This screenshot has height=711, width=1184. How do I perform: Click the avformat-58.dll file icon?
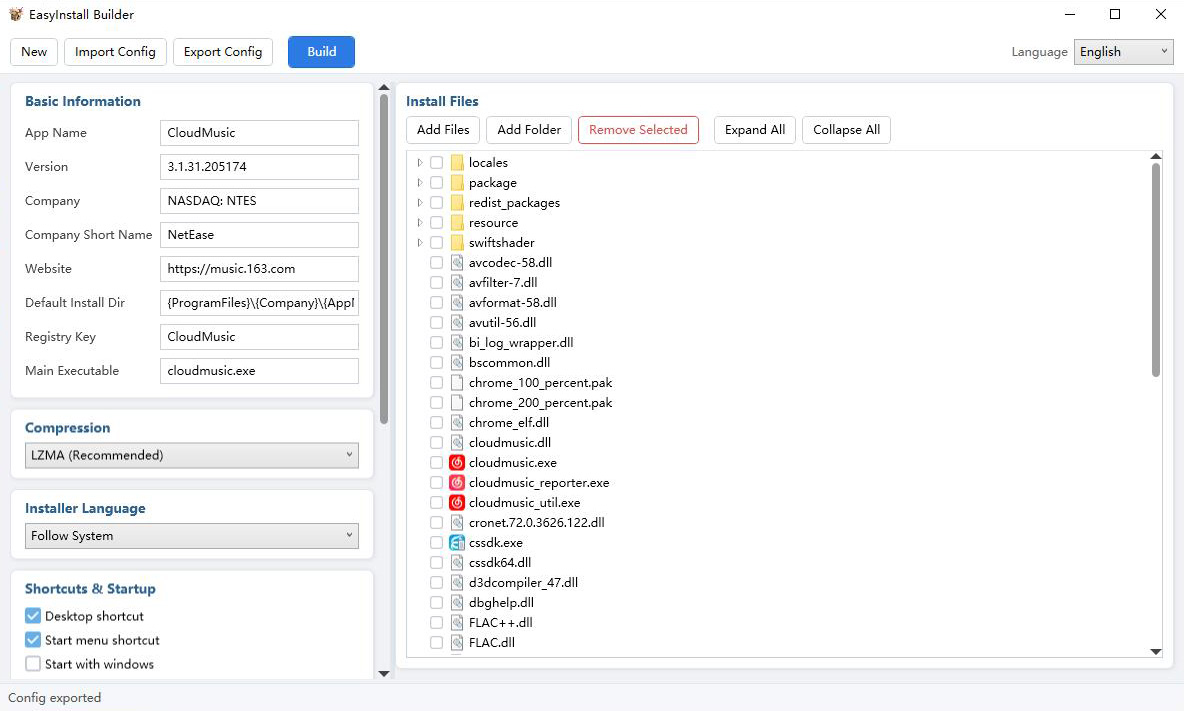tap(457, 303)
